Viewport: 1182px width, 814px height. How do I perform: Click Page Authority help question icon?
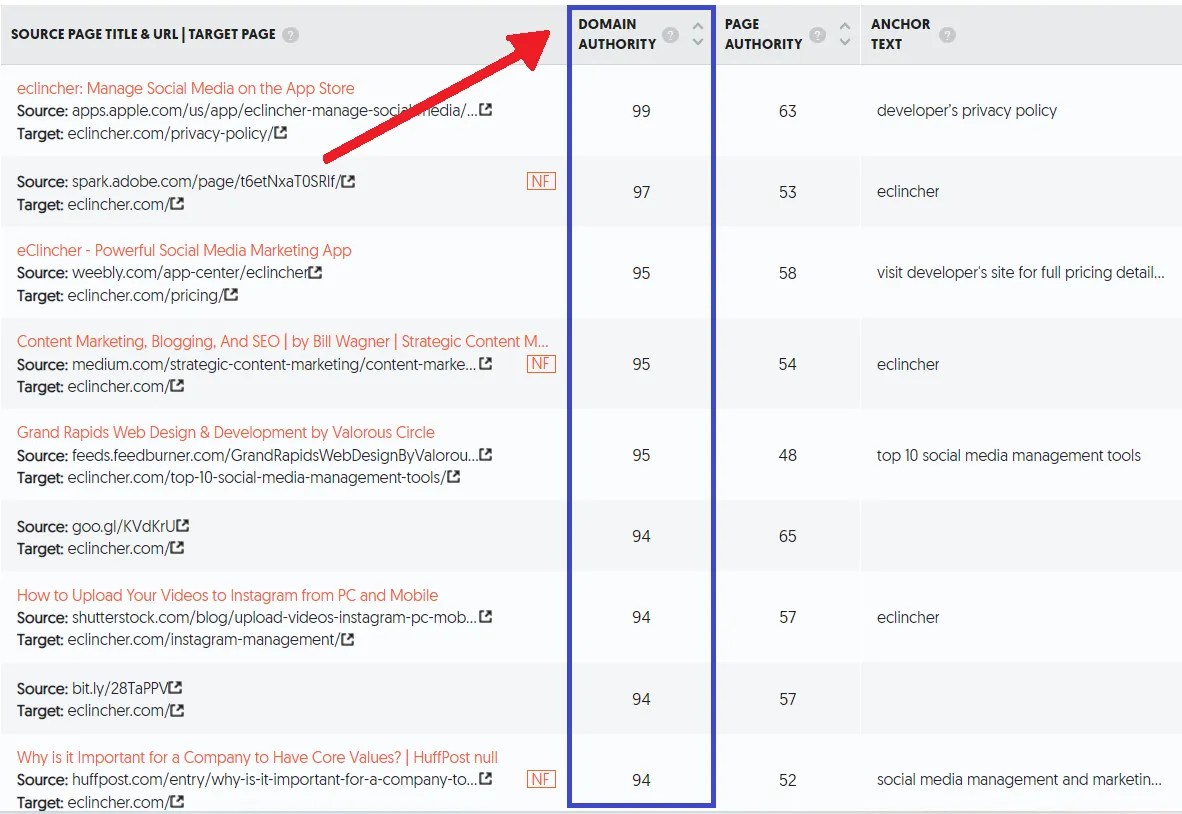[817, 36]
